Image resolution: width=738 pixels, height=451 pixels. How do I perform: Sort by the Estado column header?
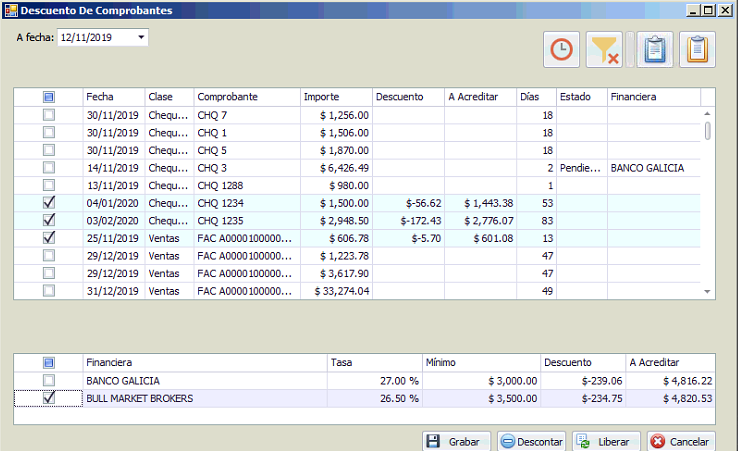582,97
